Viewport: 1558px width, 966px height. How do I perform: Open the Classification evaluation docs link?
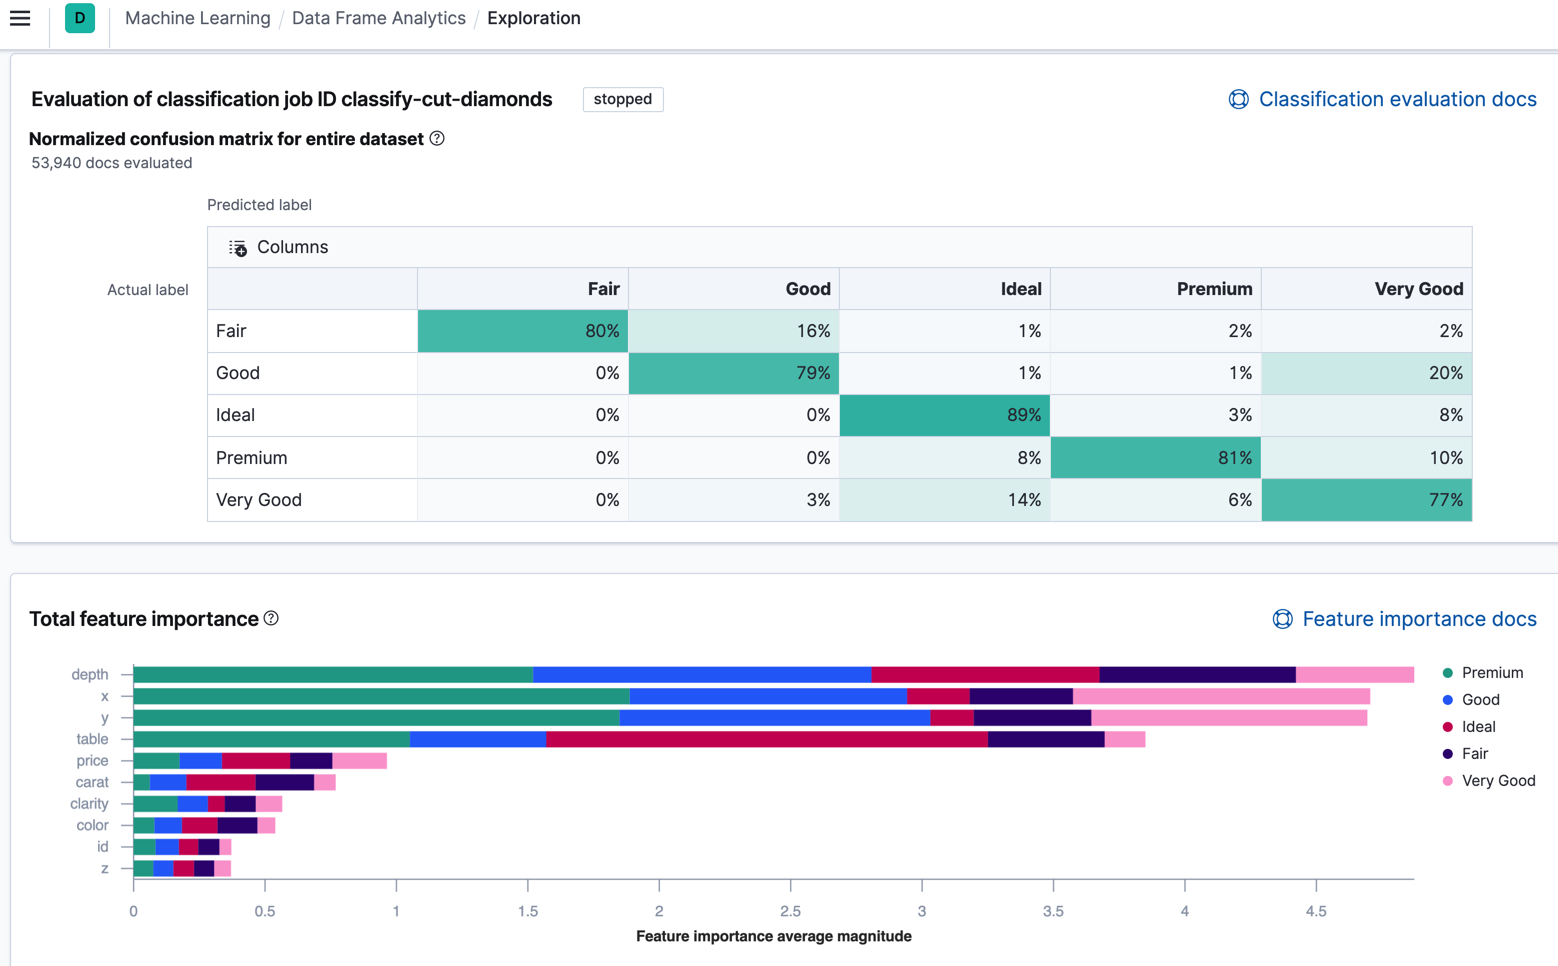pos(1397,99)
